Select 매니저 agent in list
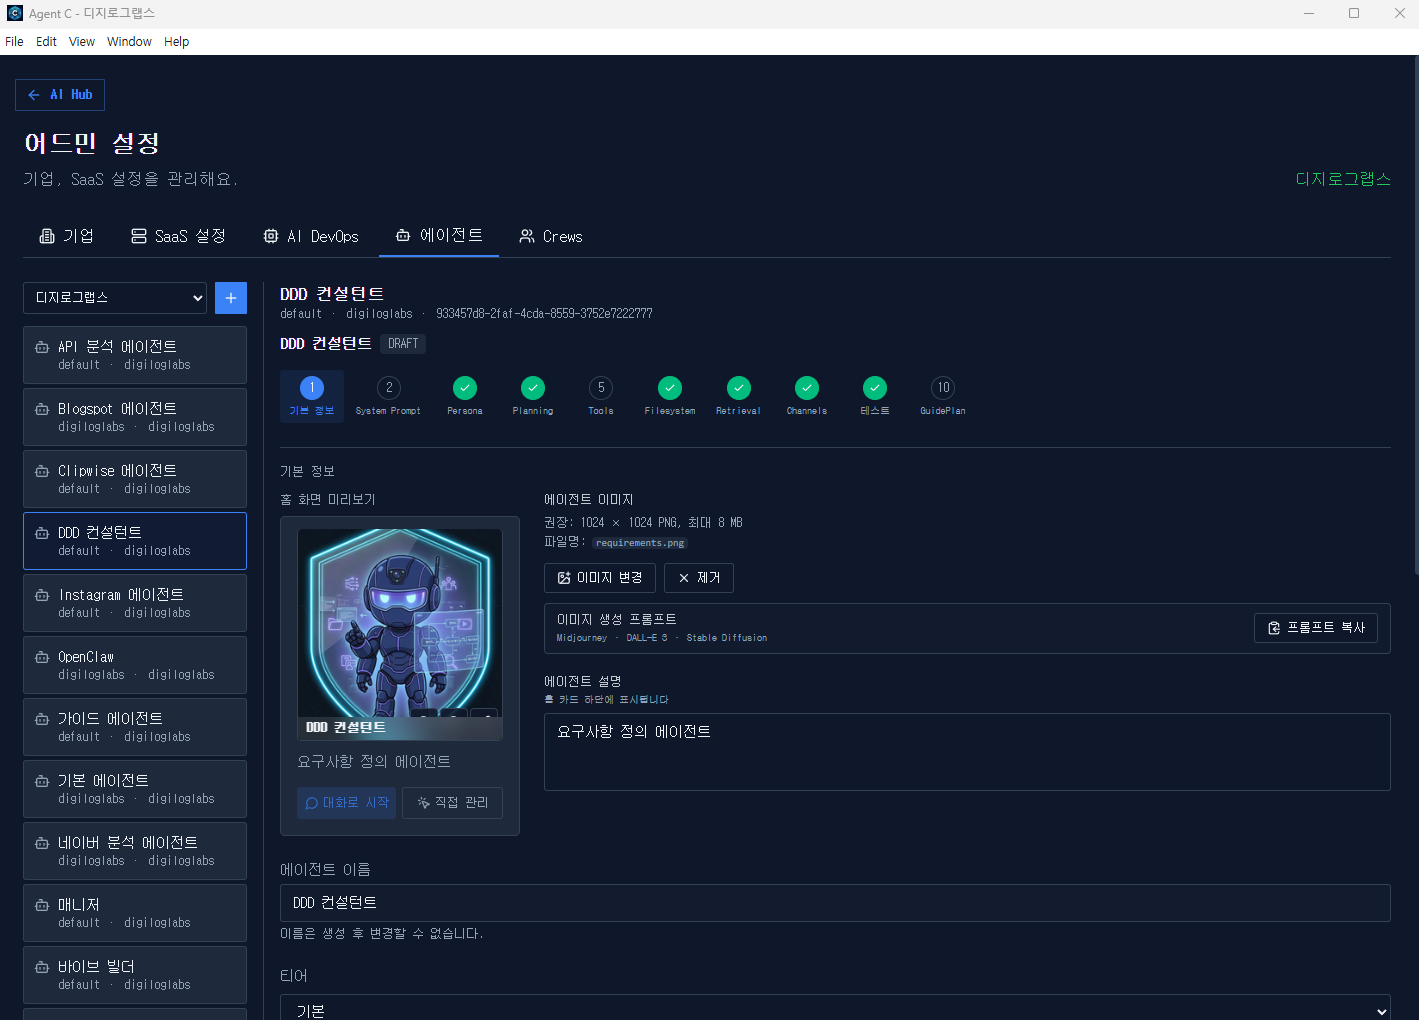The image size is (1419, 1020). pos(135,913)
